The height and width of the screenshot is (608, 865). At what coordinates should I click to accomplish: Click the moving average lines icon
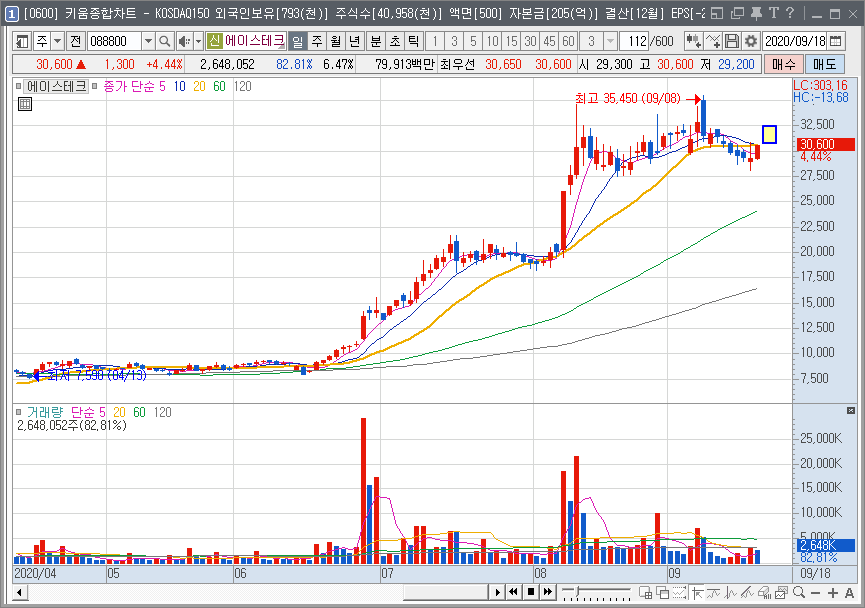(x=713, y=593)
